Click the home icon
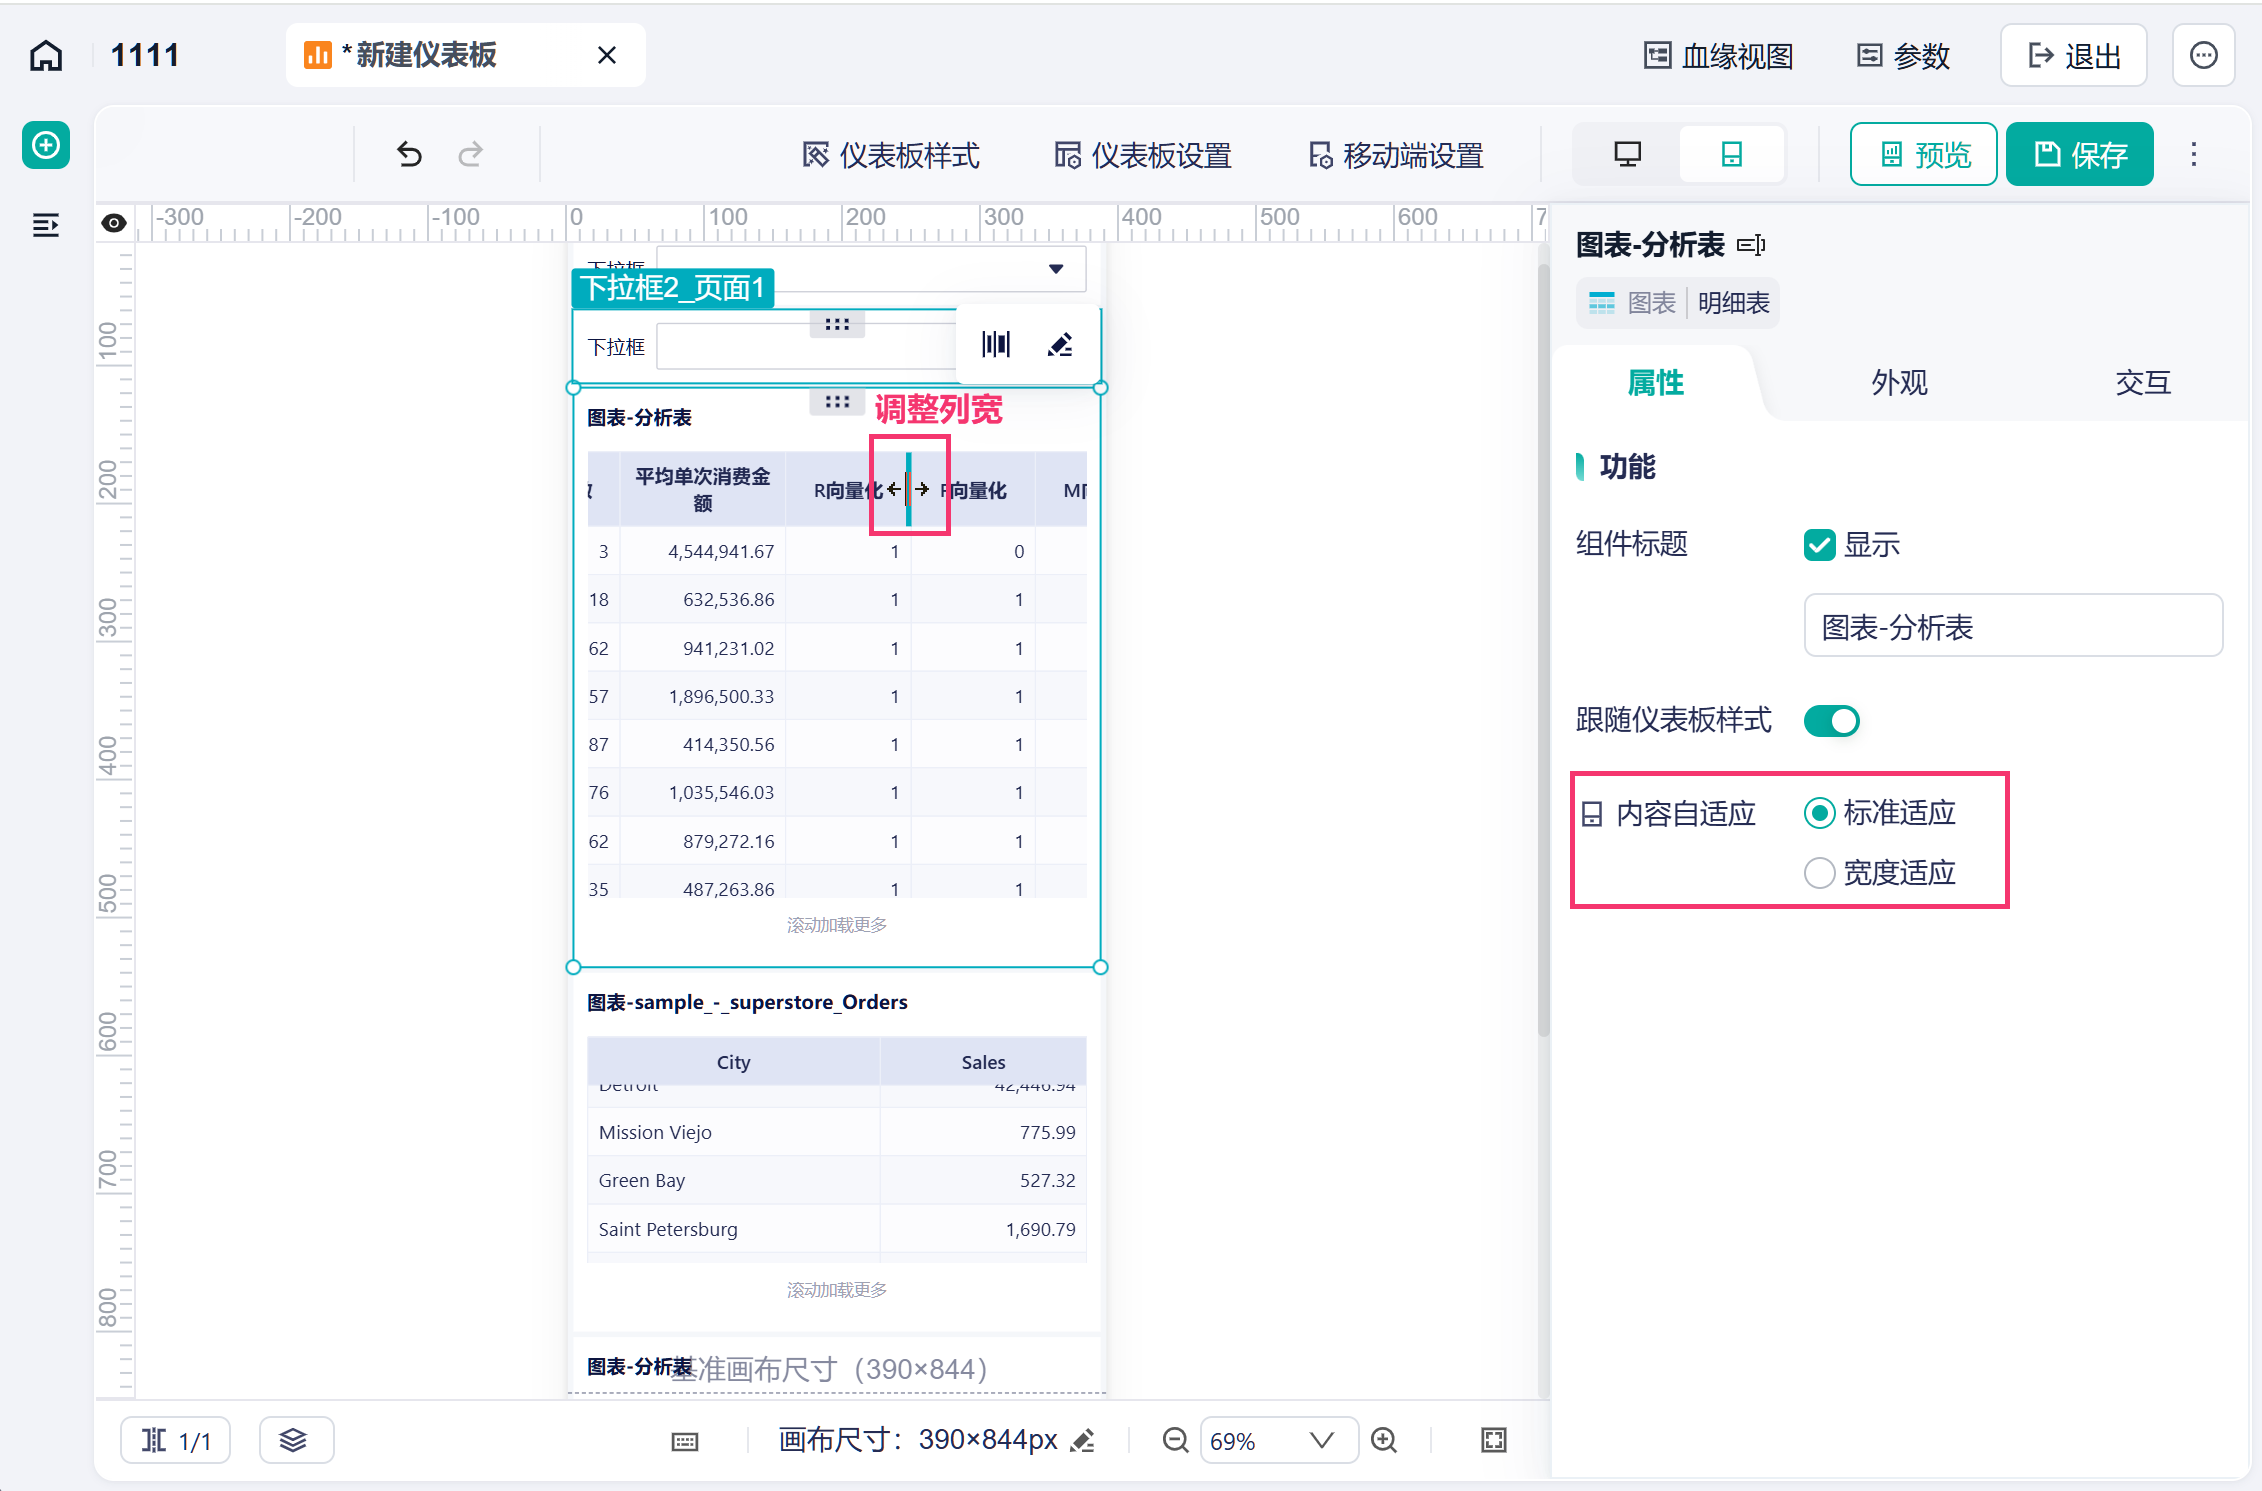 46,56
